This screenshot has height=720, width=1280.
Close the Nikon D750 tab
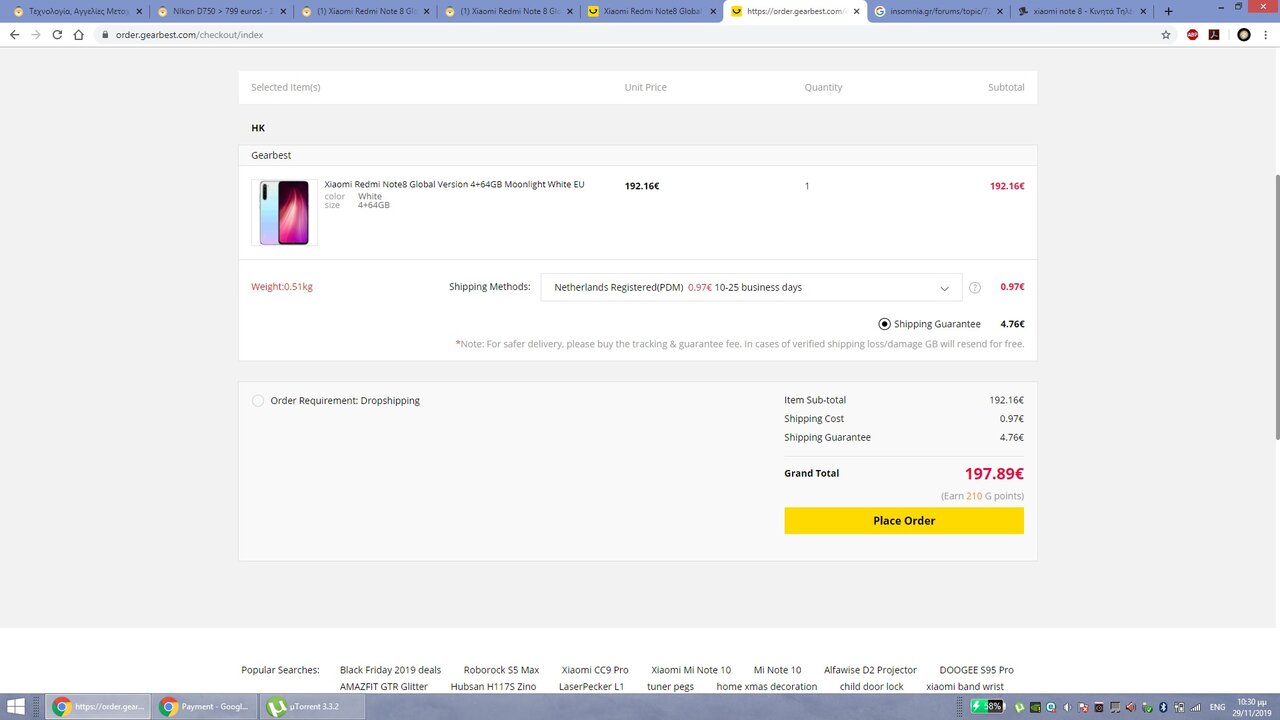[282, 12]
